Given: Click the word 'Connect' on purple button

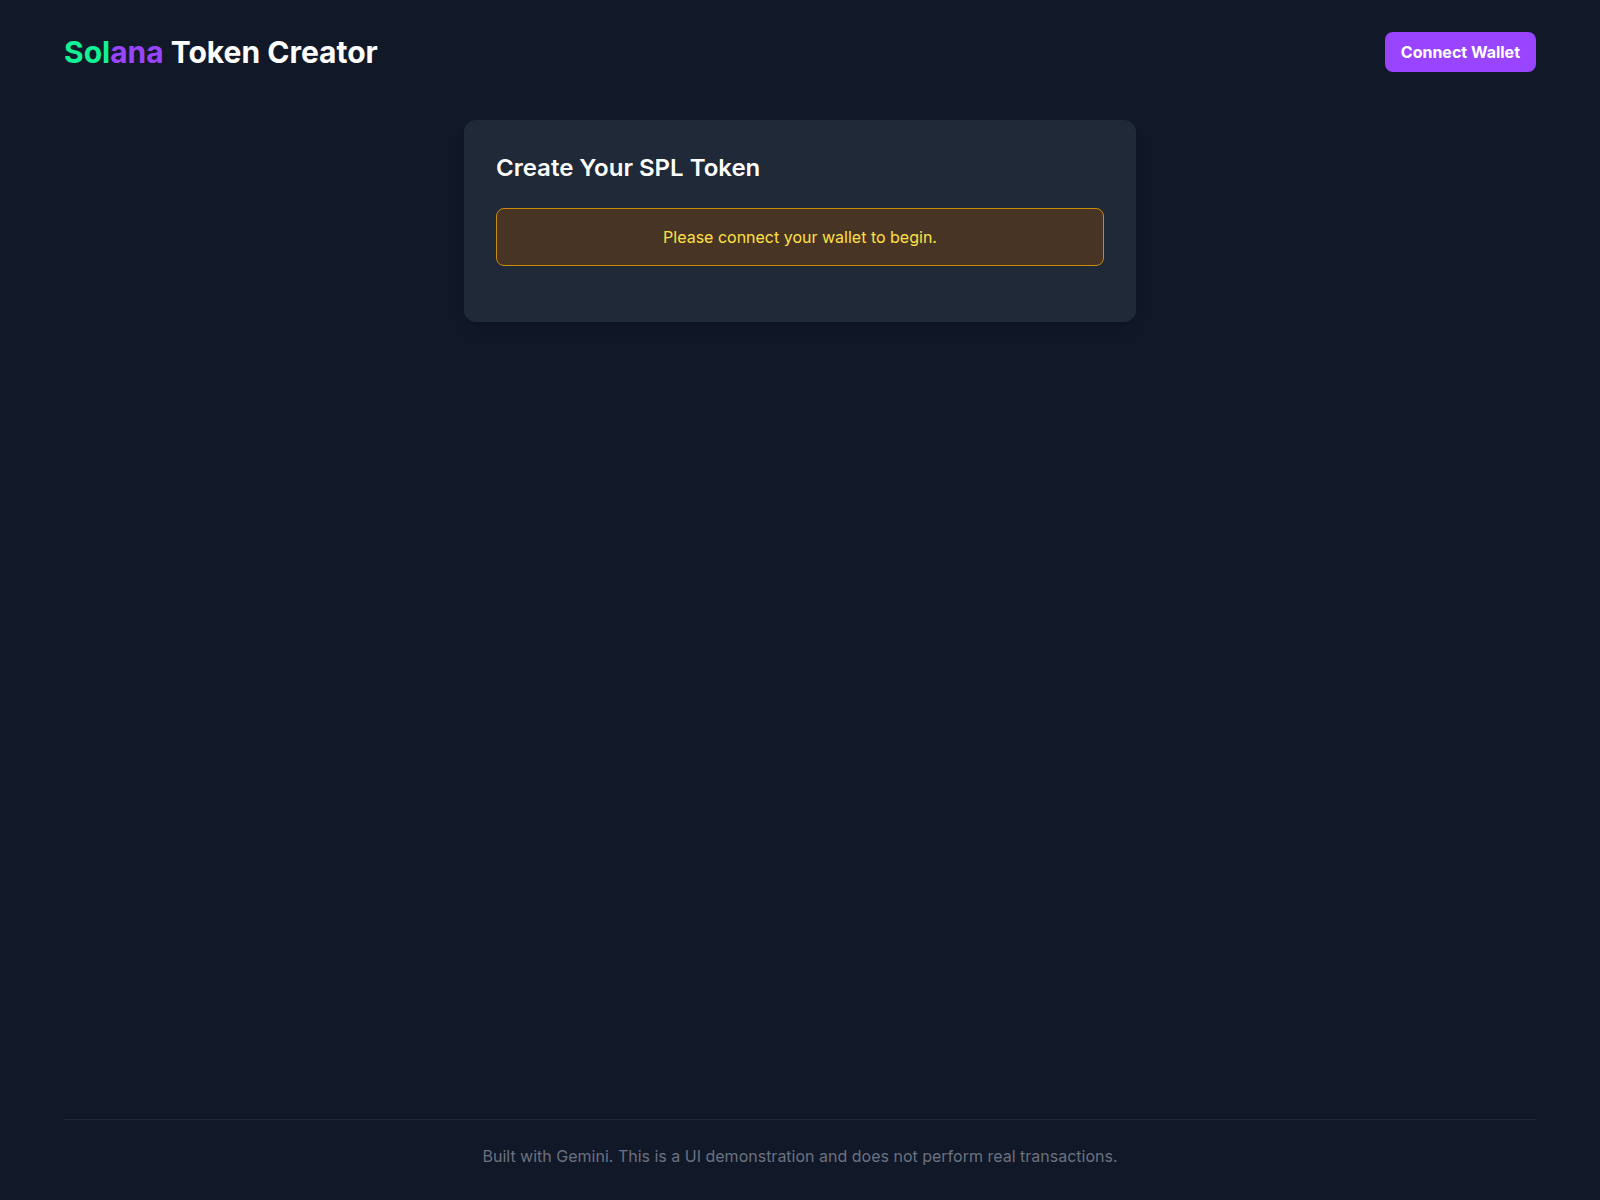Looking at the screenshot, I should (x=1433, y=52).
